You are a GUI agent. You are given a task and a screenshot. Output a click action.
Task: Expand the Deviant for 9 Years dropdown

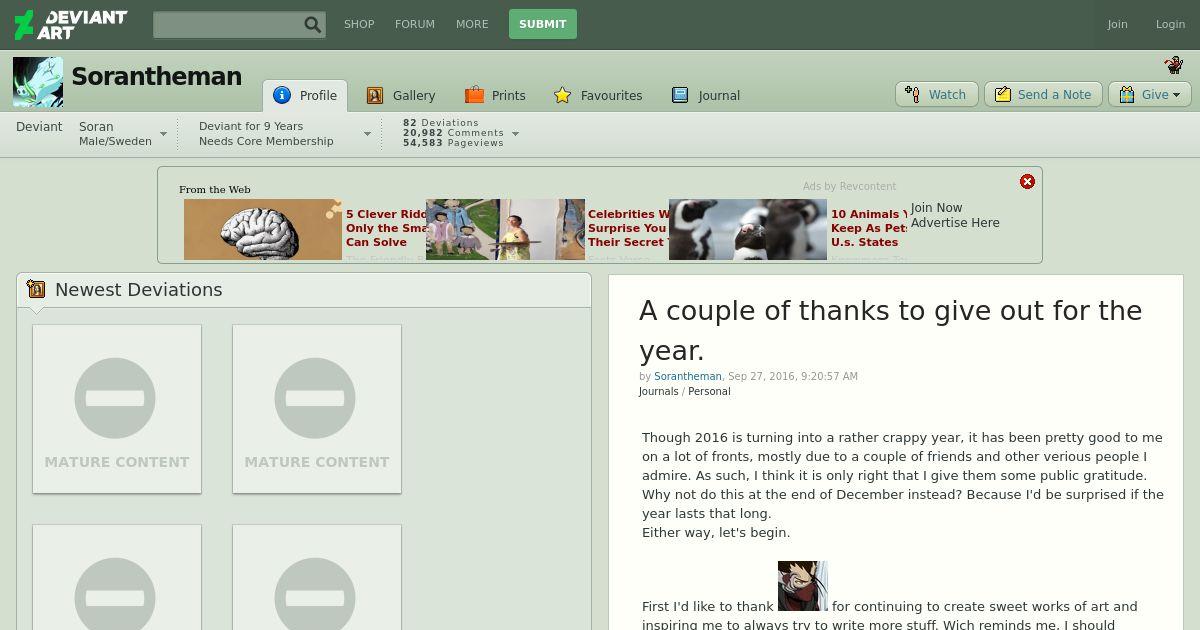click(x=367, y=134)
